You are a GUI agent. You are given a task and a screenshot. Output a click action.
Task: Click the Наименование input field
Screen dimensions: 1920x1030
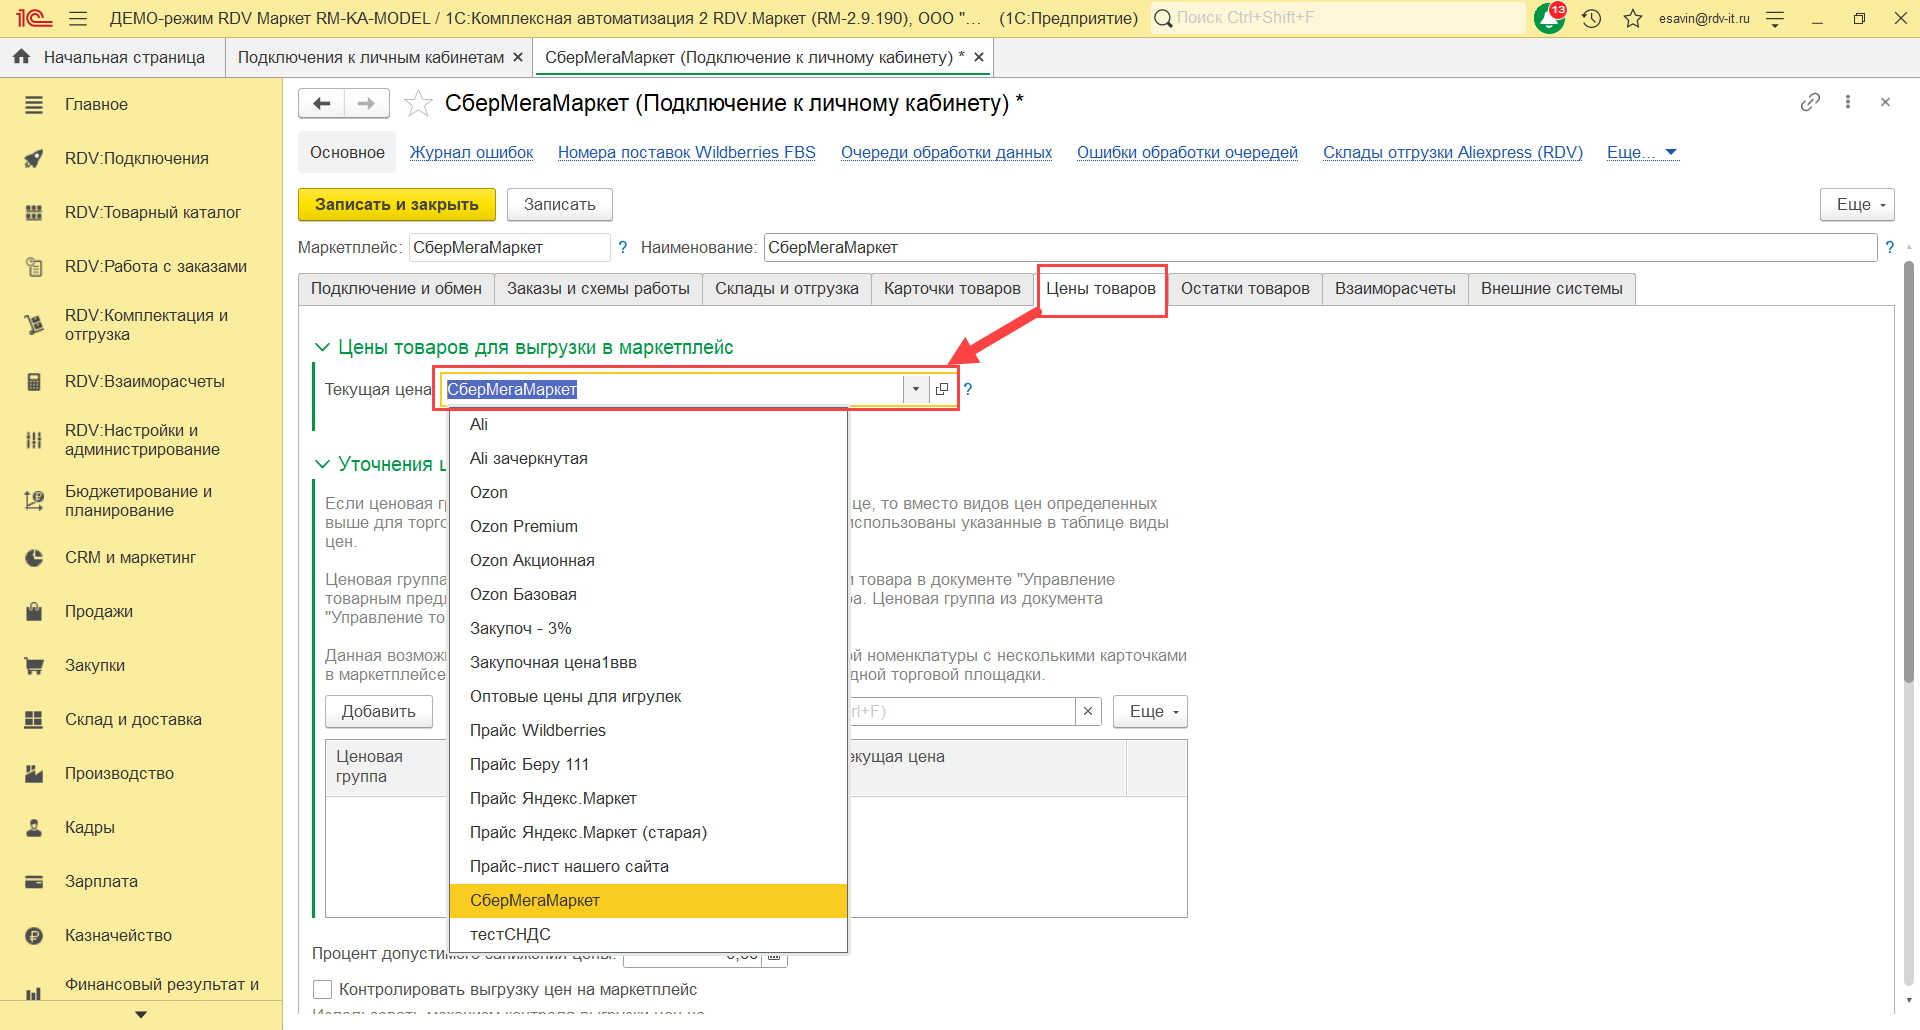click(x=1319, y=247)
